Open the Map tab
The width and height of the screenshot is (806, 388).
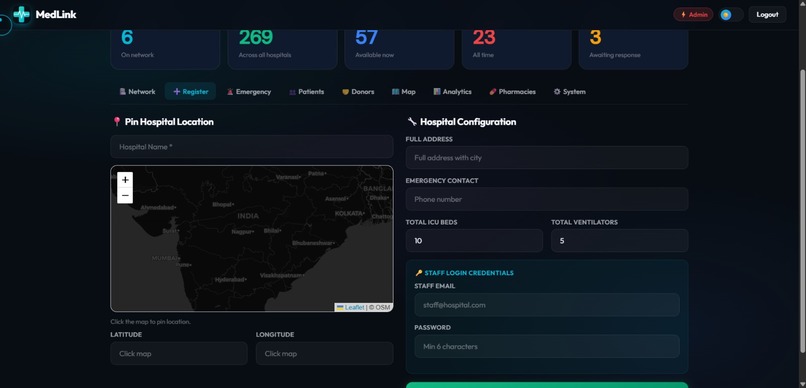pyautogui.click(x=404, y=91)
